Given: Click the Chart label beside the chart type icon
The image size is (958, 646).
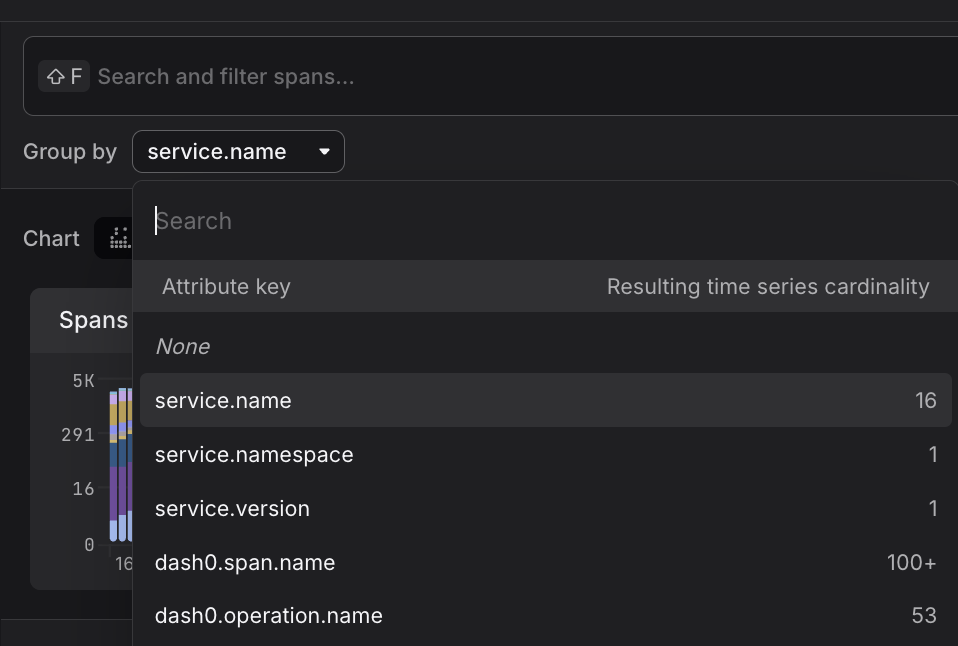Looking at the screenshot, I should (51, 239).
